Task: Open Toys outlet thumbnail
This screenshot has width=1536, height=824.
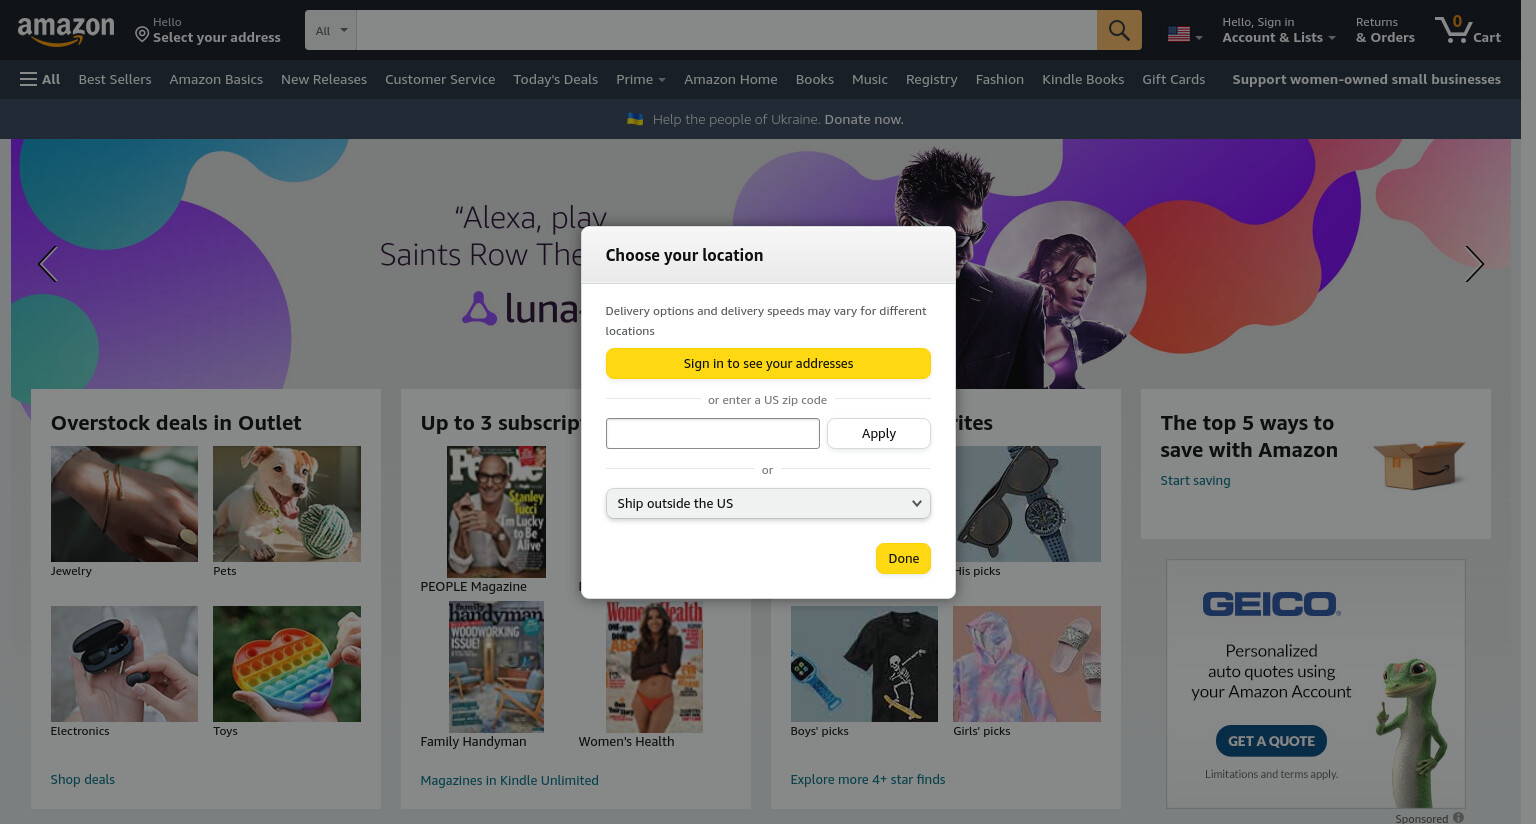Action: point(287,664)
